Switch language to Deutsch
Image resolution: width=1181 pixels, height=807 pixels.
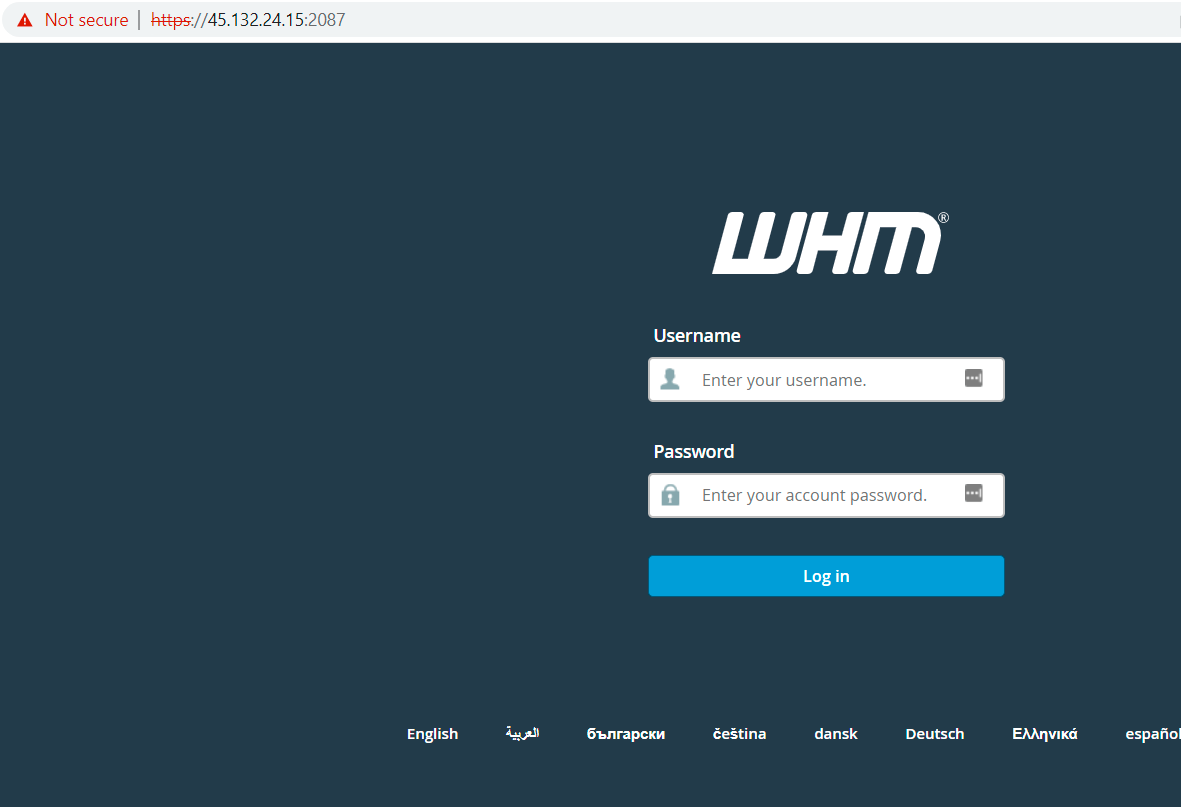pyautogui.click(x=935, y=734)
